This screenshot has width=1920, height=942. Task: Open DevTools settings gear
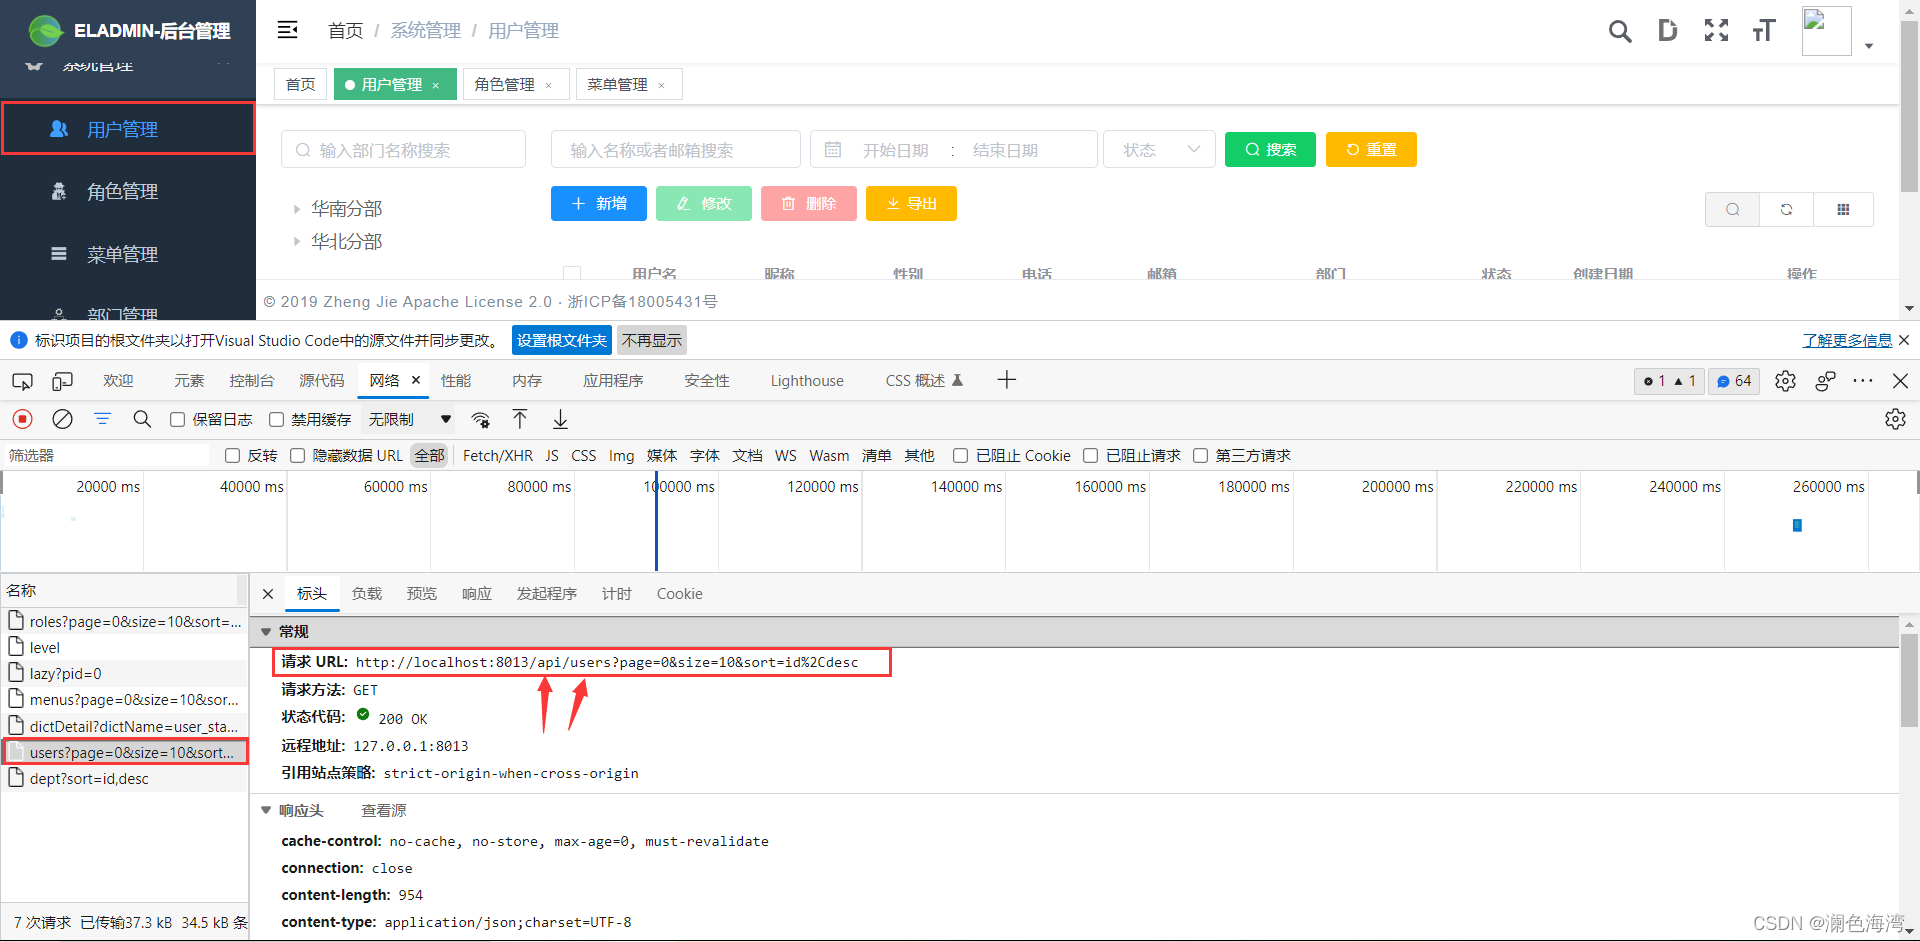(x=1785, y=381)
